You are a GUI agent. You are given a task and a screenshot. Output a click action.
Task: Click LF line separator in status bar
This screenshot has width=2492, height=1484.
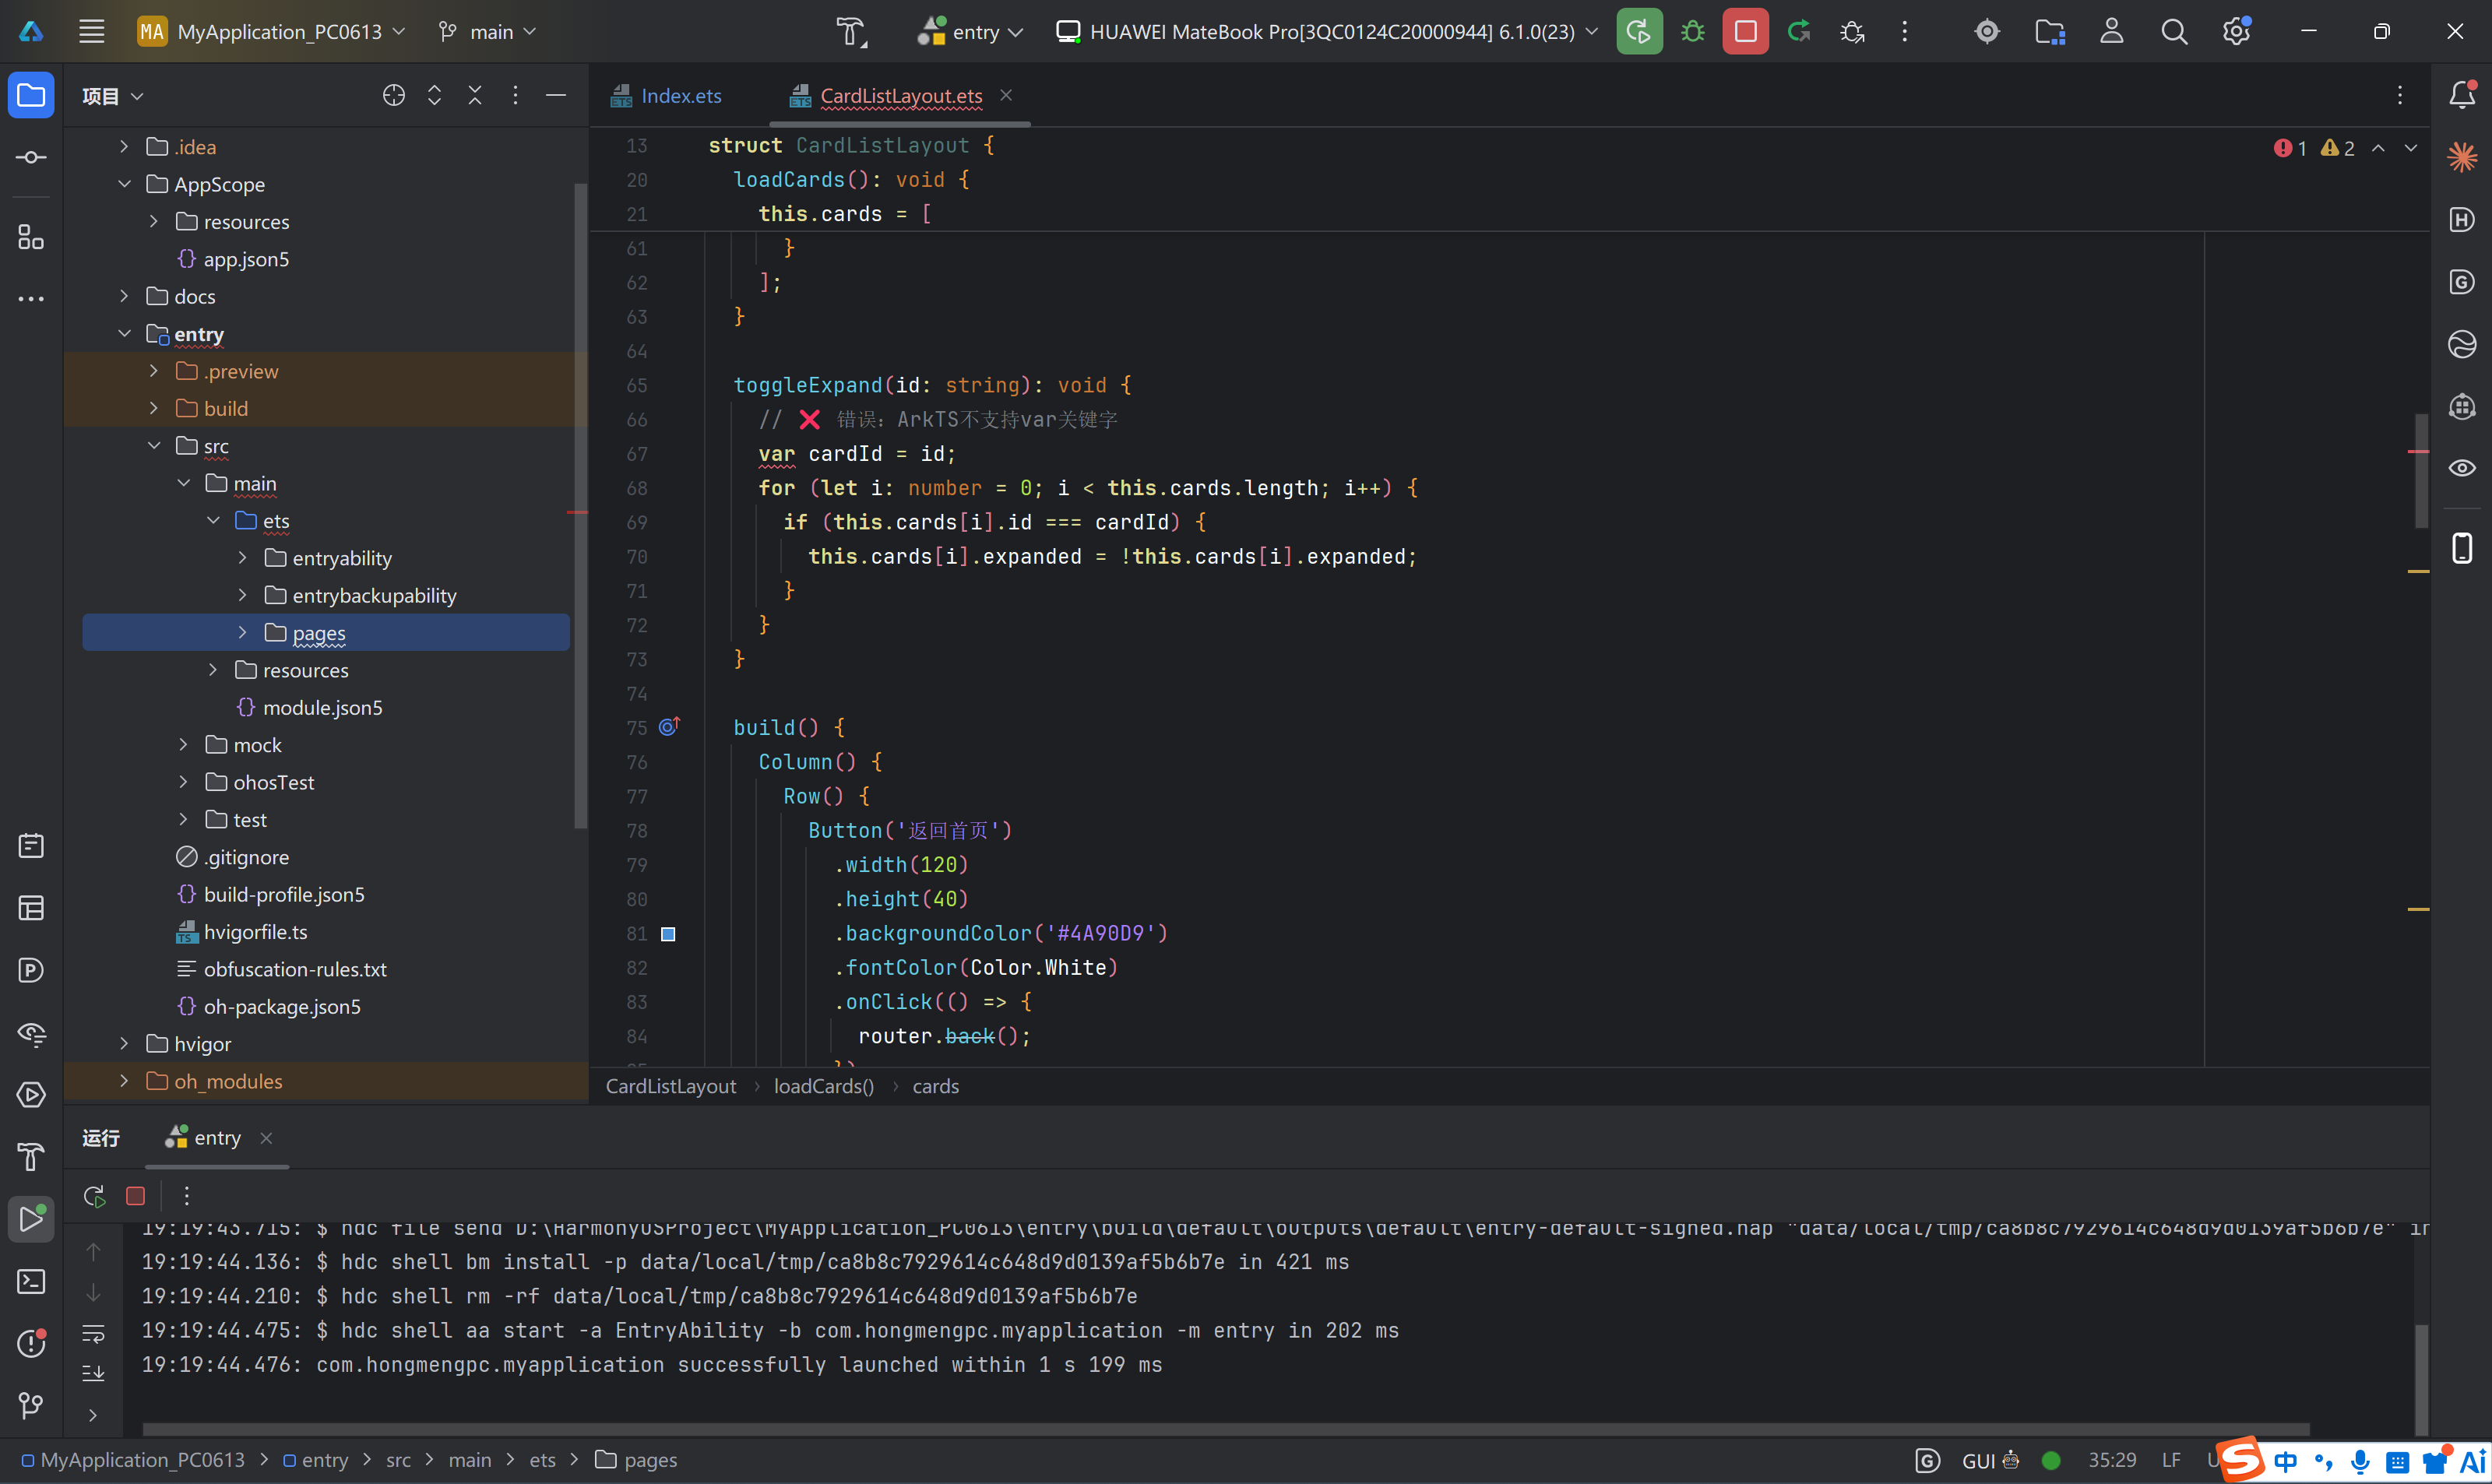click(2171, 1460)
